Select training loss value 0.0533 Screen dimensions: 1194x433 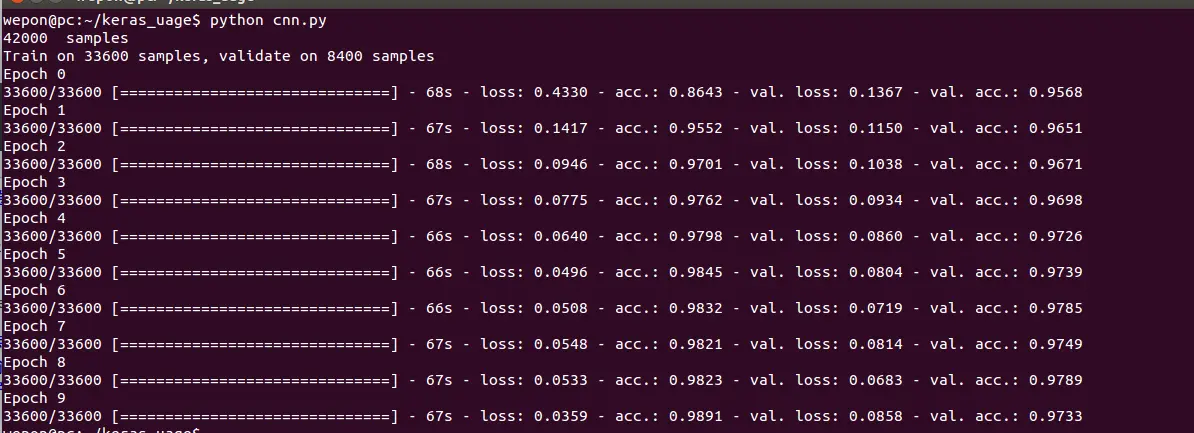coord(560,380)
